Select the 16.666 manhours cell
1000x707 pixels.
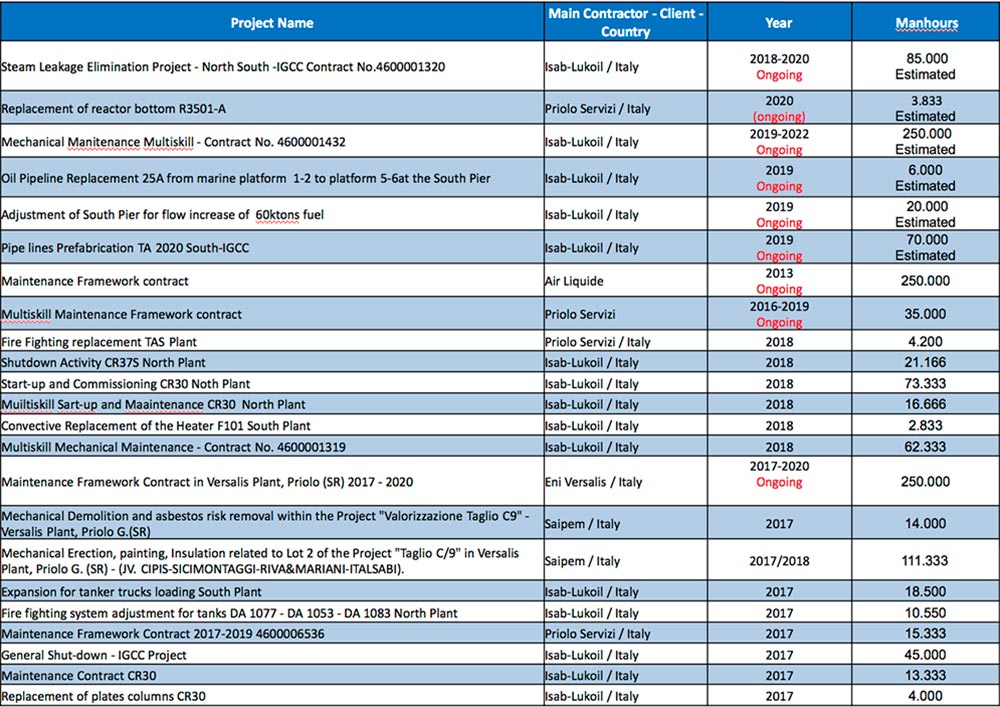926,404
